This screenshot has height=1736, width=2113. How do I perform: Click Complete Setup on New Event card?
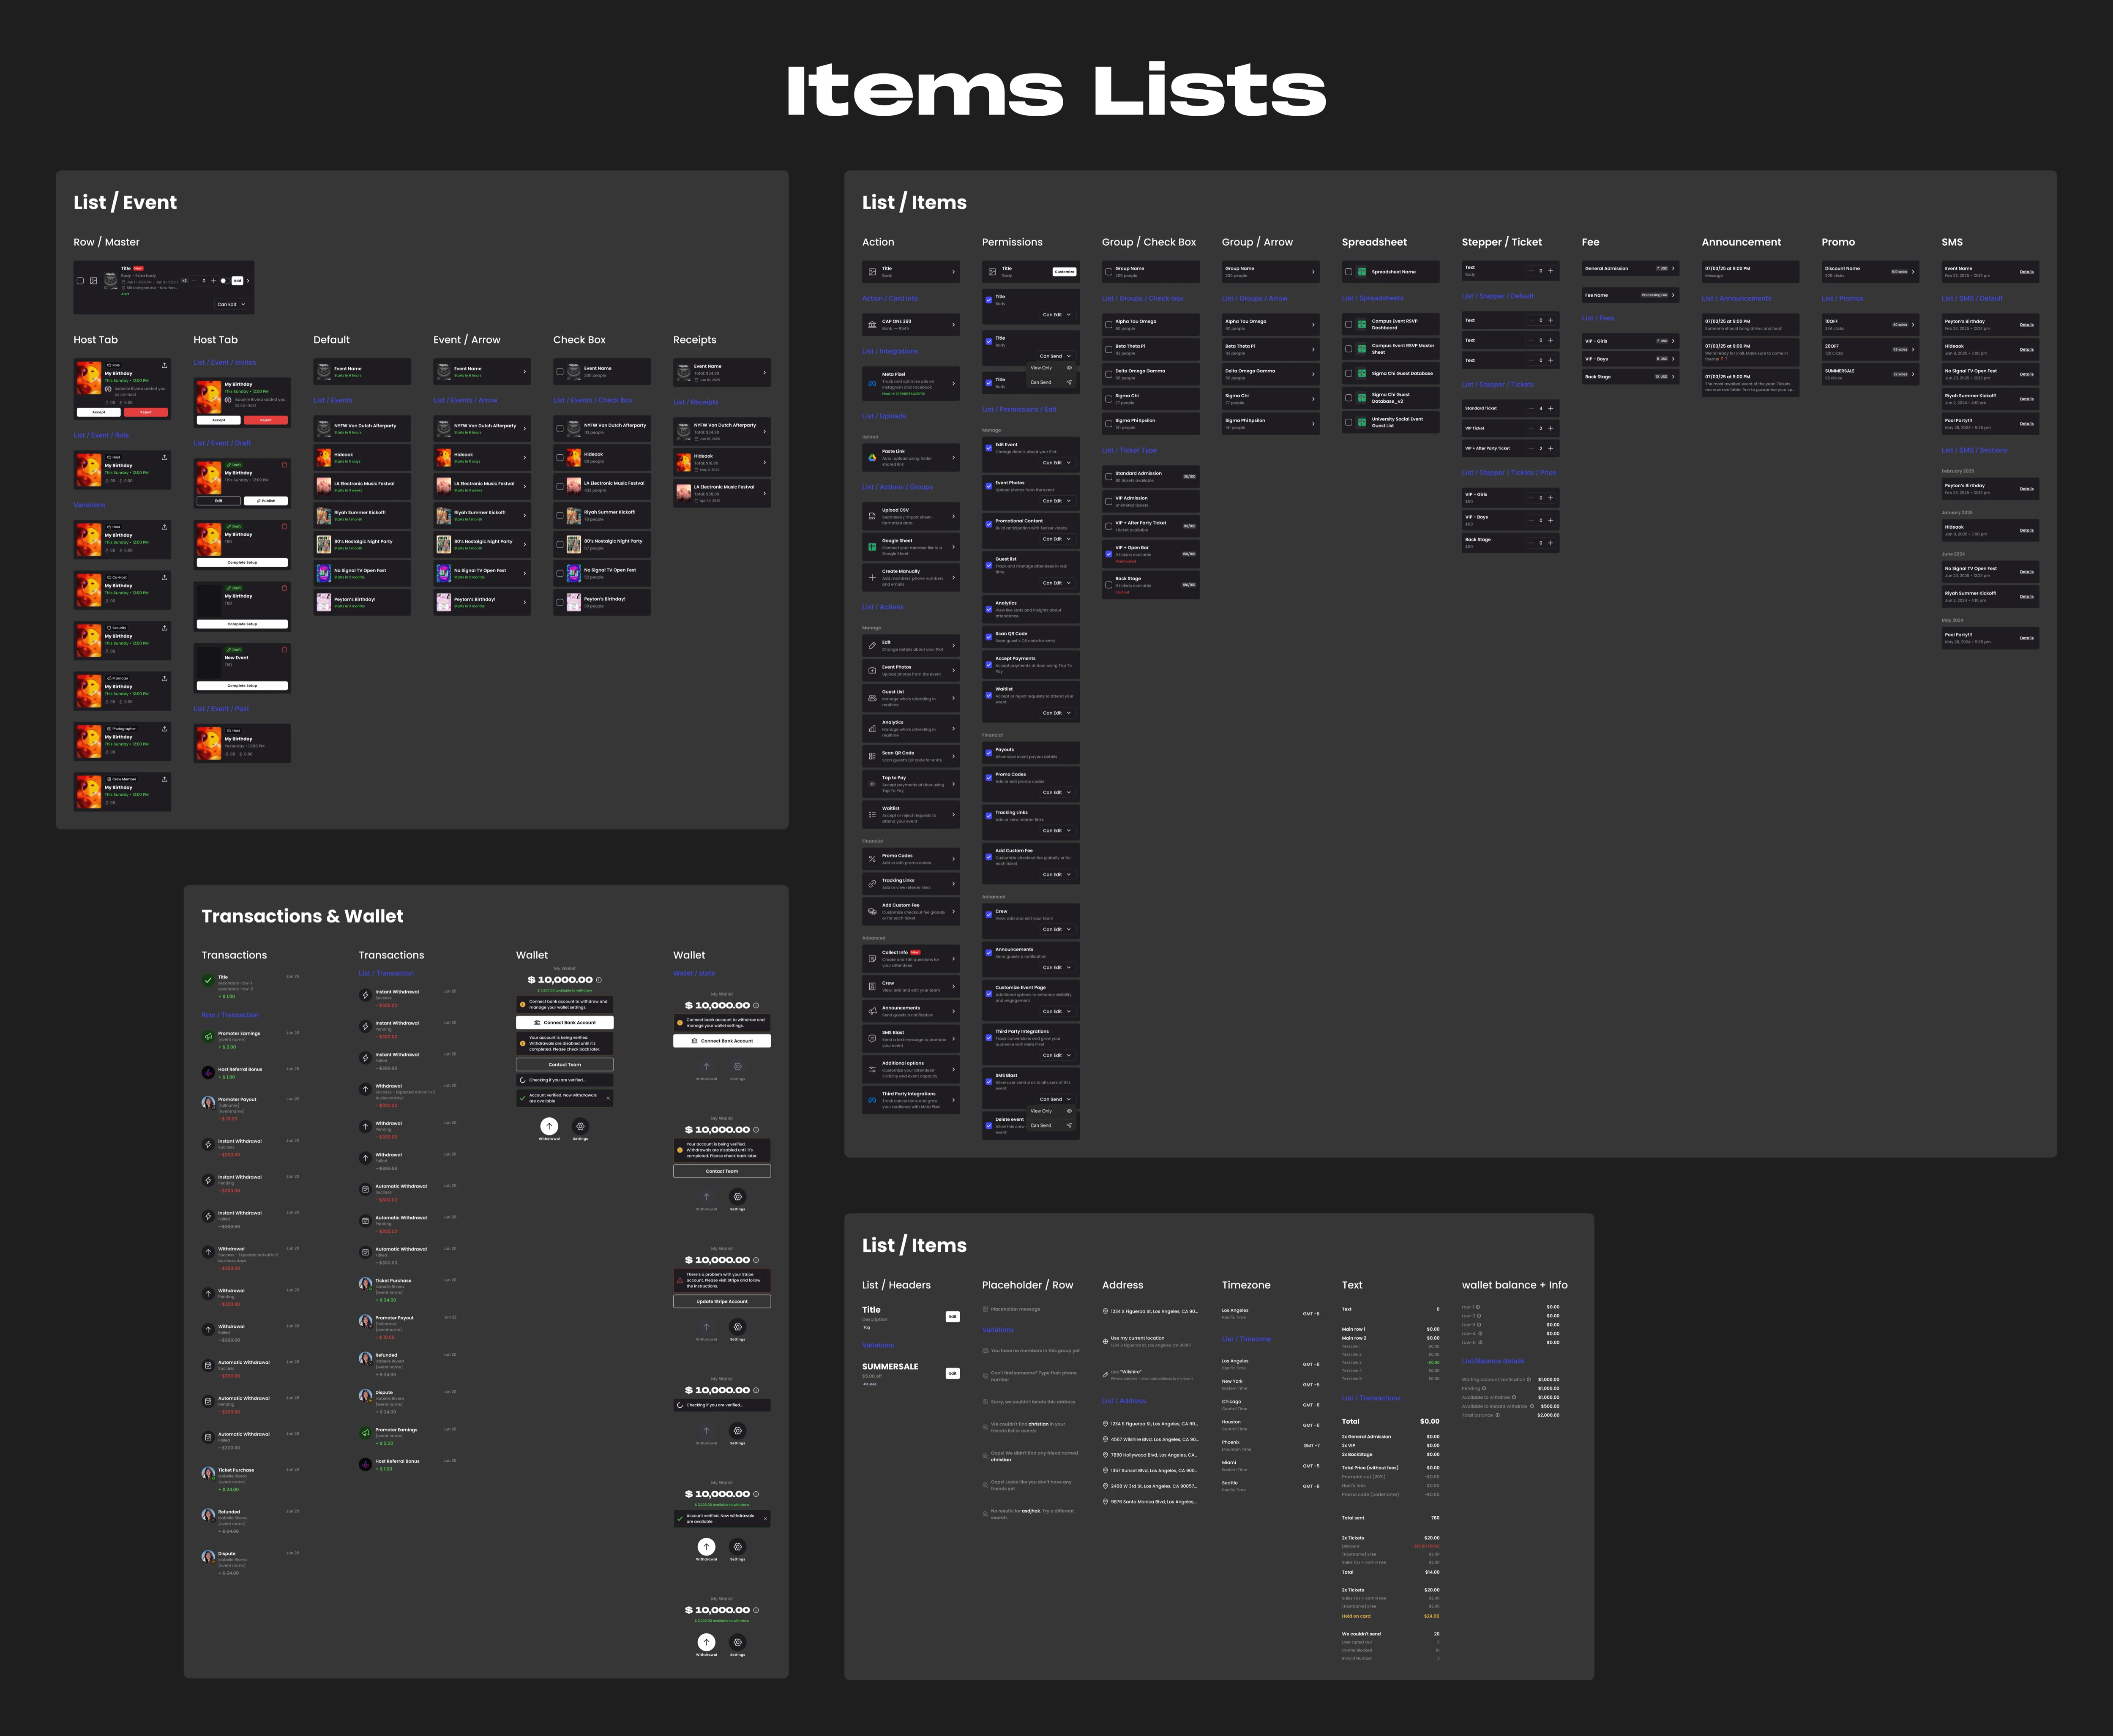pos(242,686)
